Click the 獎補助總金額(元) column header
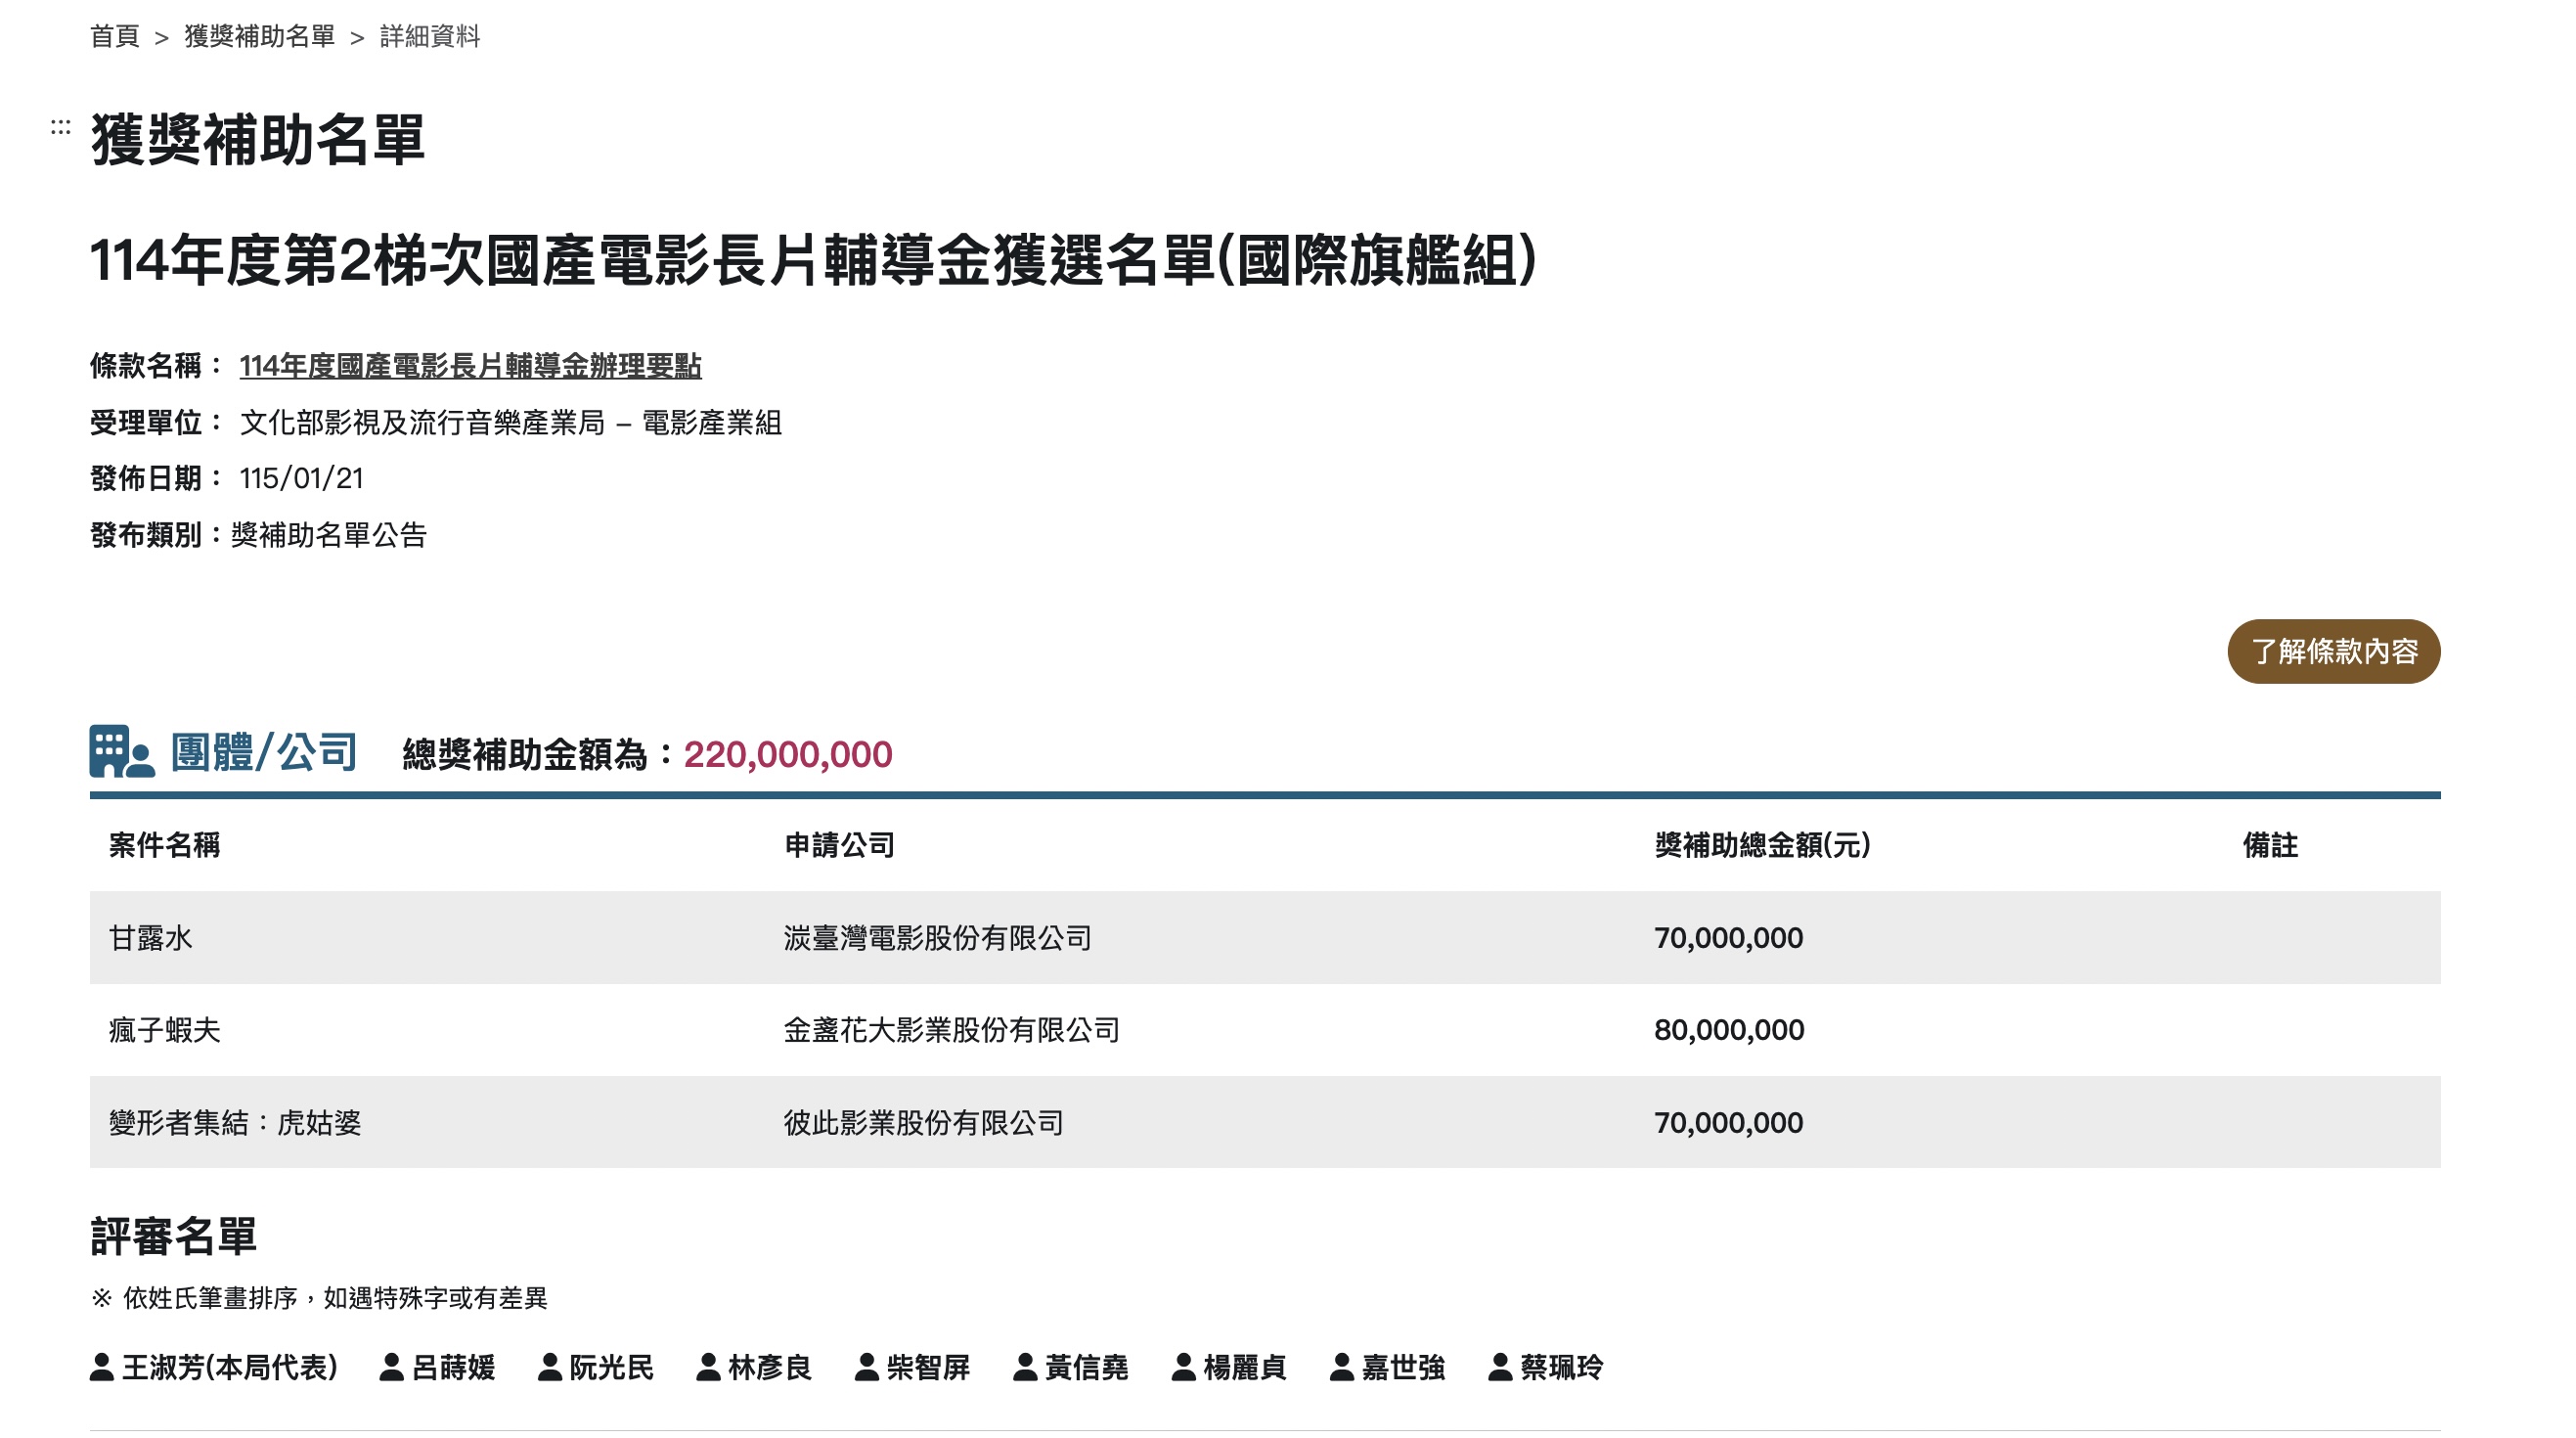The width and height of the screenshot is (2576, 1438). coord(1762,845)
